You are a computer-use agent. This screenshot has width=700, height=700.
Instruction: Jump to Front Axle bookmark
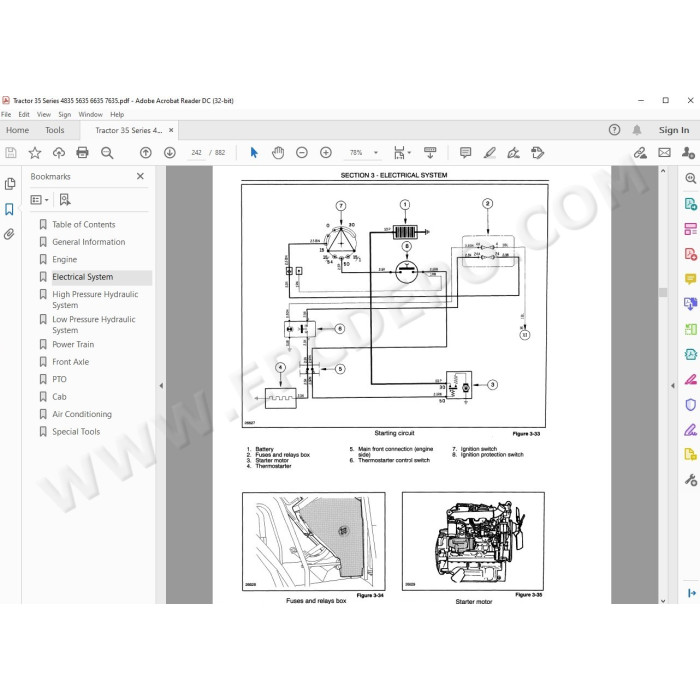(71, 362)
